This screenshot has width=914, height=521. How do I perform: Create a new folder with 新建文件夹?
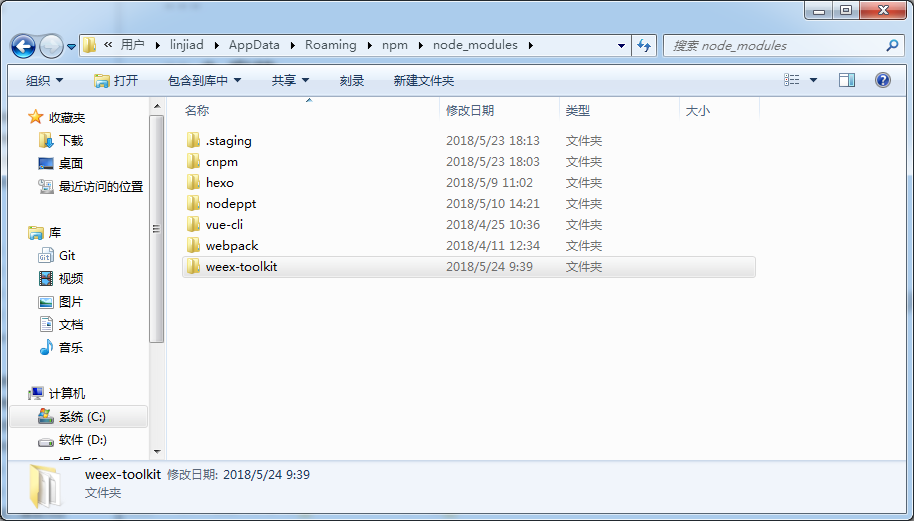(424, 80)
